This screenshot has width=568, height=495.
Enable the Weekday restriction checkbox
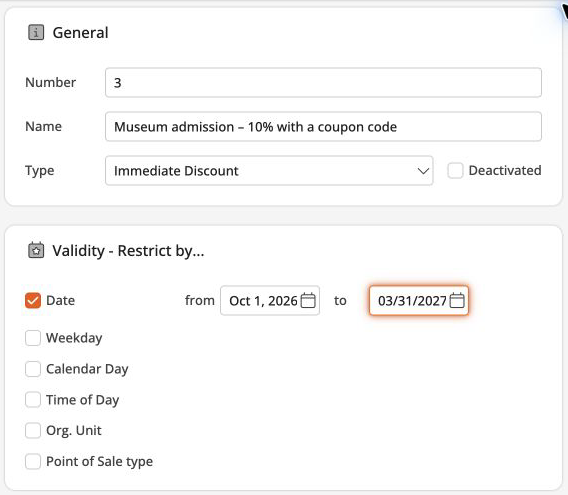click(33, 338)
